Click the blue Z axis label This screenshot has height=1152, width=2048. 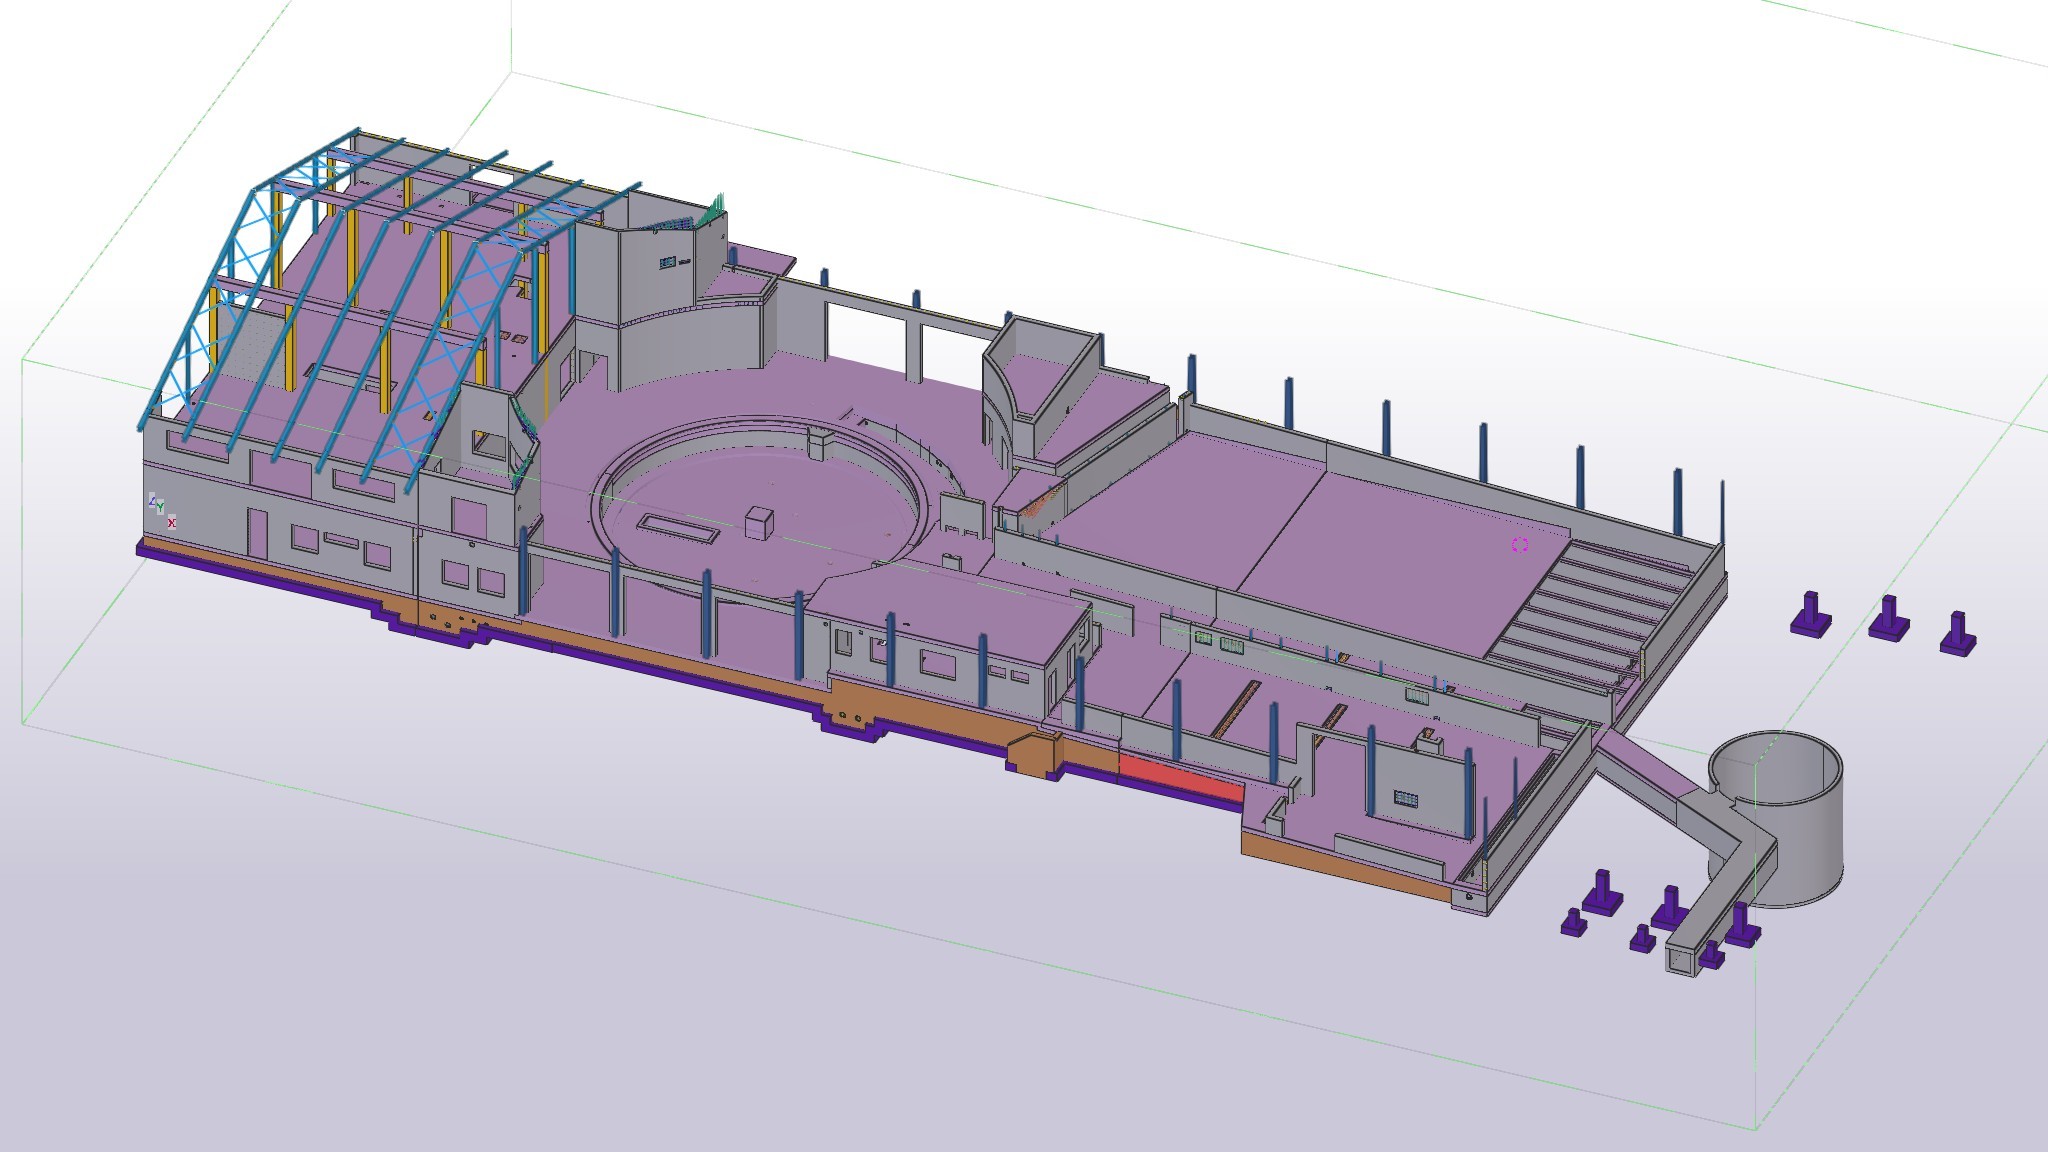click(x=152, y=499)
